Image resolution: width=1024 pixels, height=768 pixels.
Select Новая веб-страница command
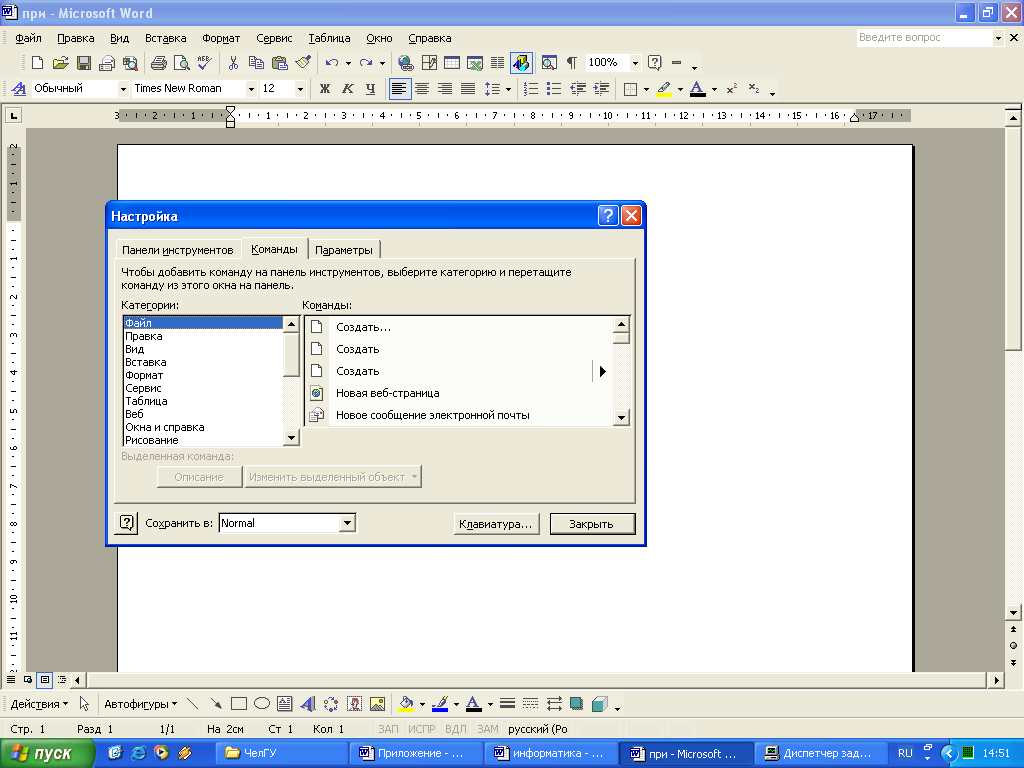(458, 393)
